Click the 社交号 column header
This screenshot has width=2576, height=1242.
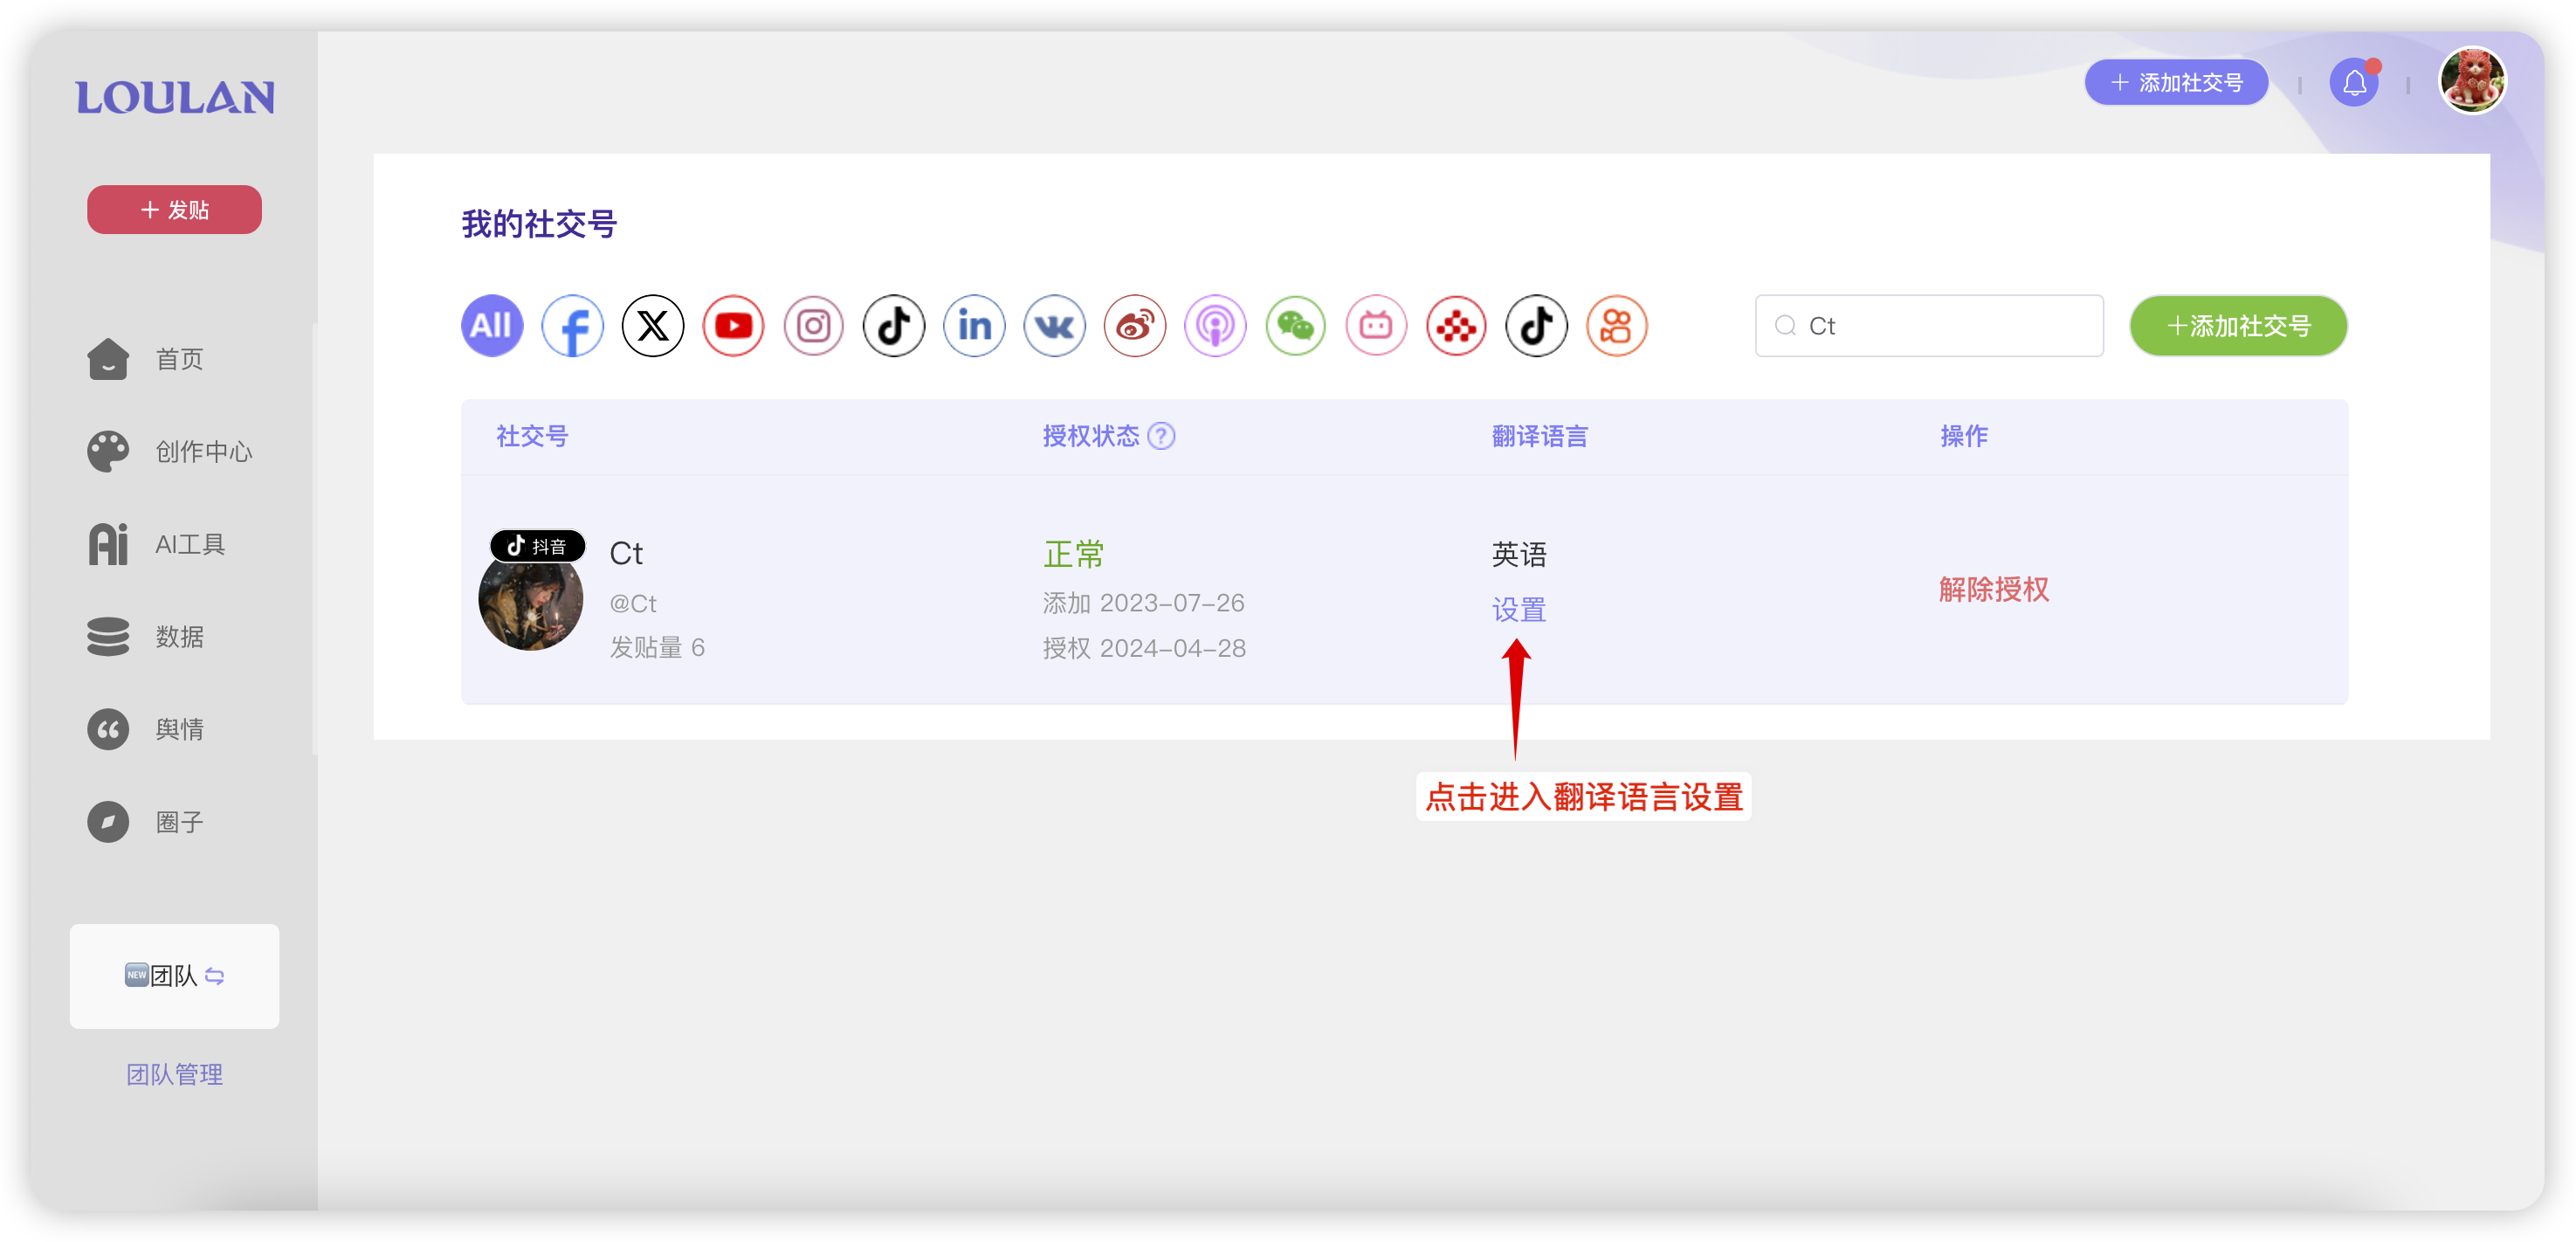(x=532, y=436)
